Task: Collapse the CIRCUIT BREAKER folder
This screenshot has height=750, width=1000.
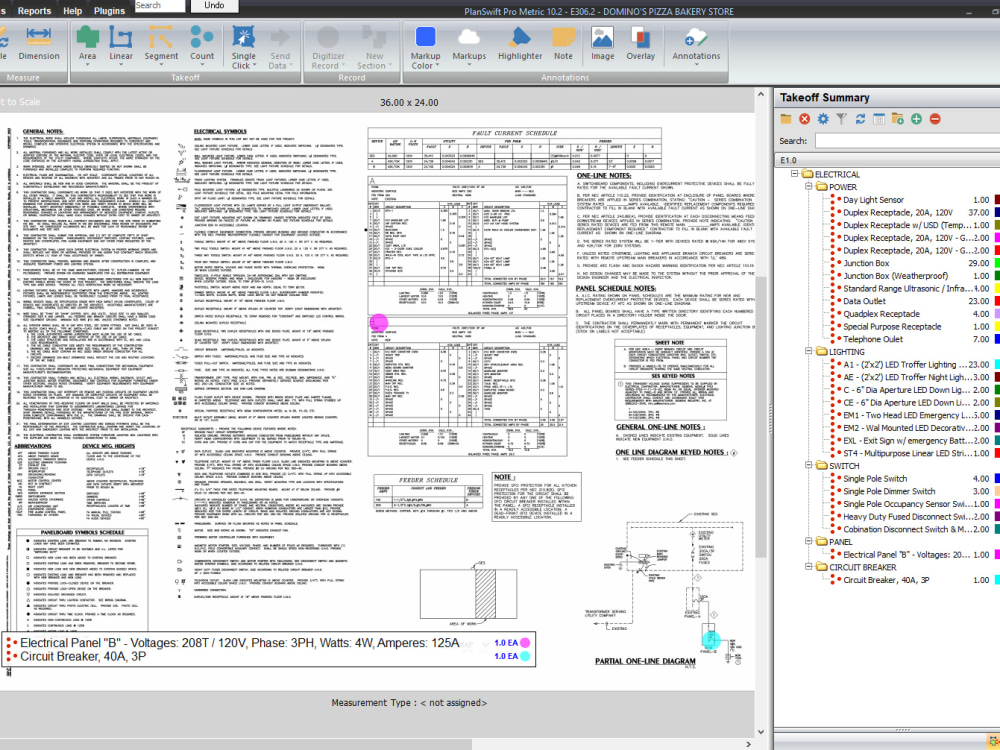Action: pos(808,567)
